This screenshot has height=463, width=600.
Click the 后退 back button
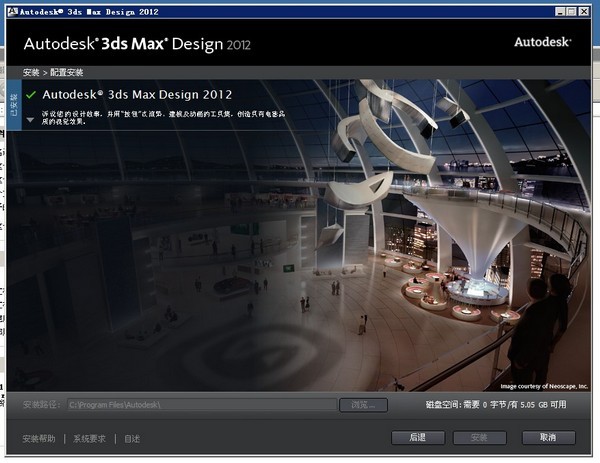click(417, 438)
